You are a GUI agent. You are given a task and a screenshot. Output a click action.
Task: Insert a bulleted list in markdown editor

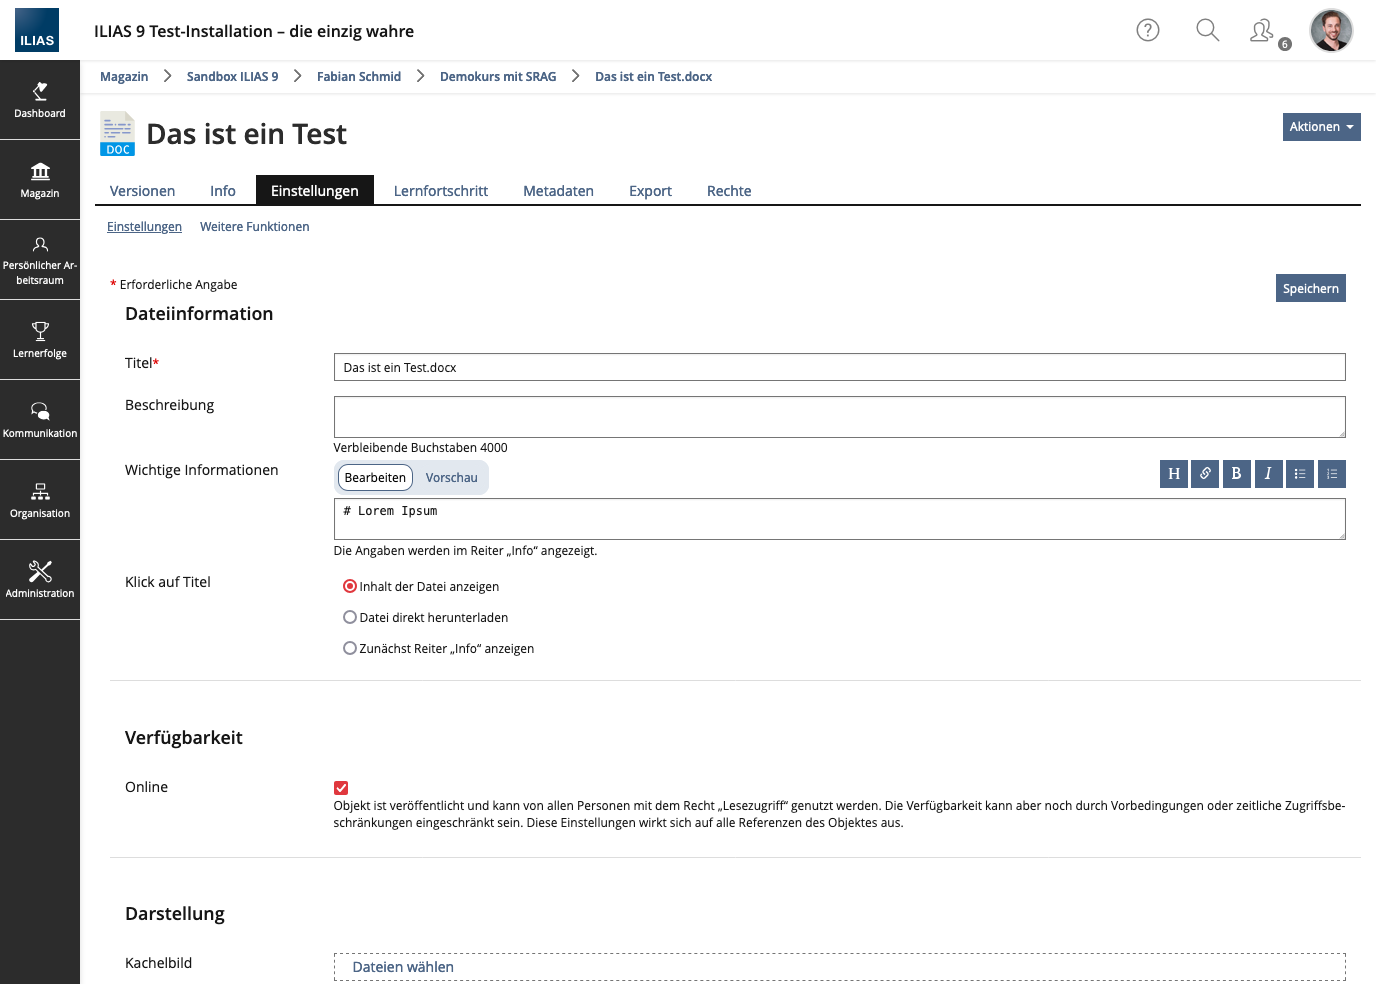pos(1300,474)
